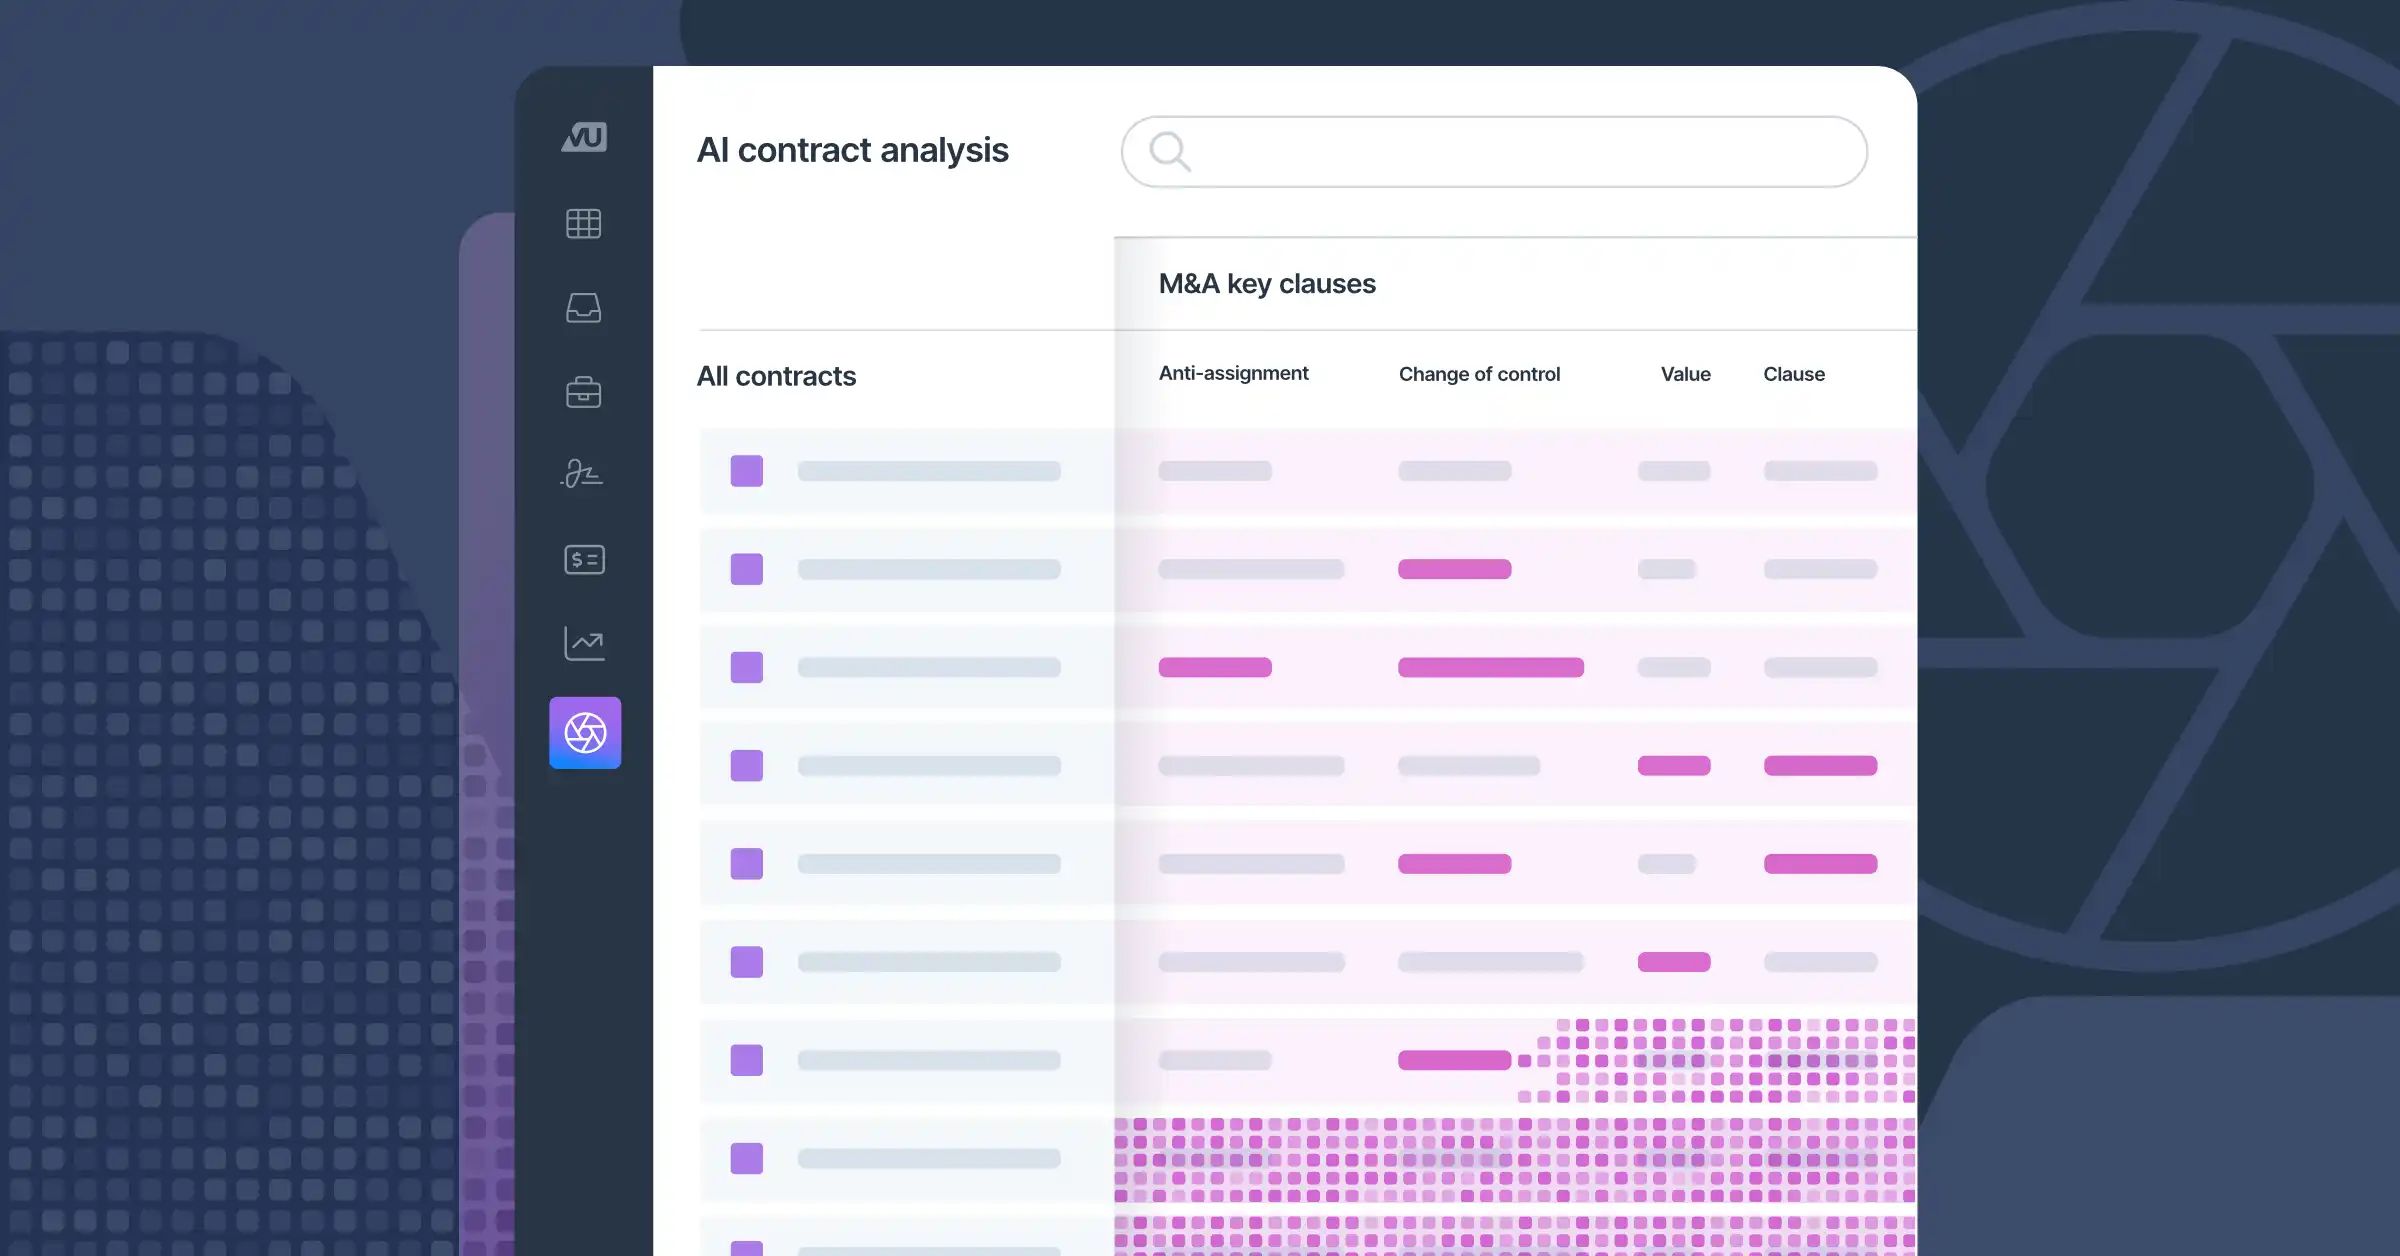Click the Change of control column header
The width and height of the screenshot is (2400, 1256).
(x=1479, y=374)
